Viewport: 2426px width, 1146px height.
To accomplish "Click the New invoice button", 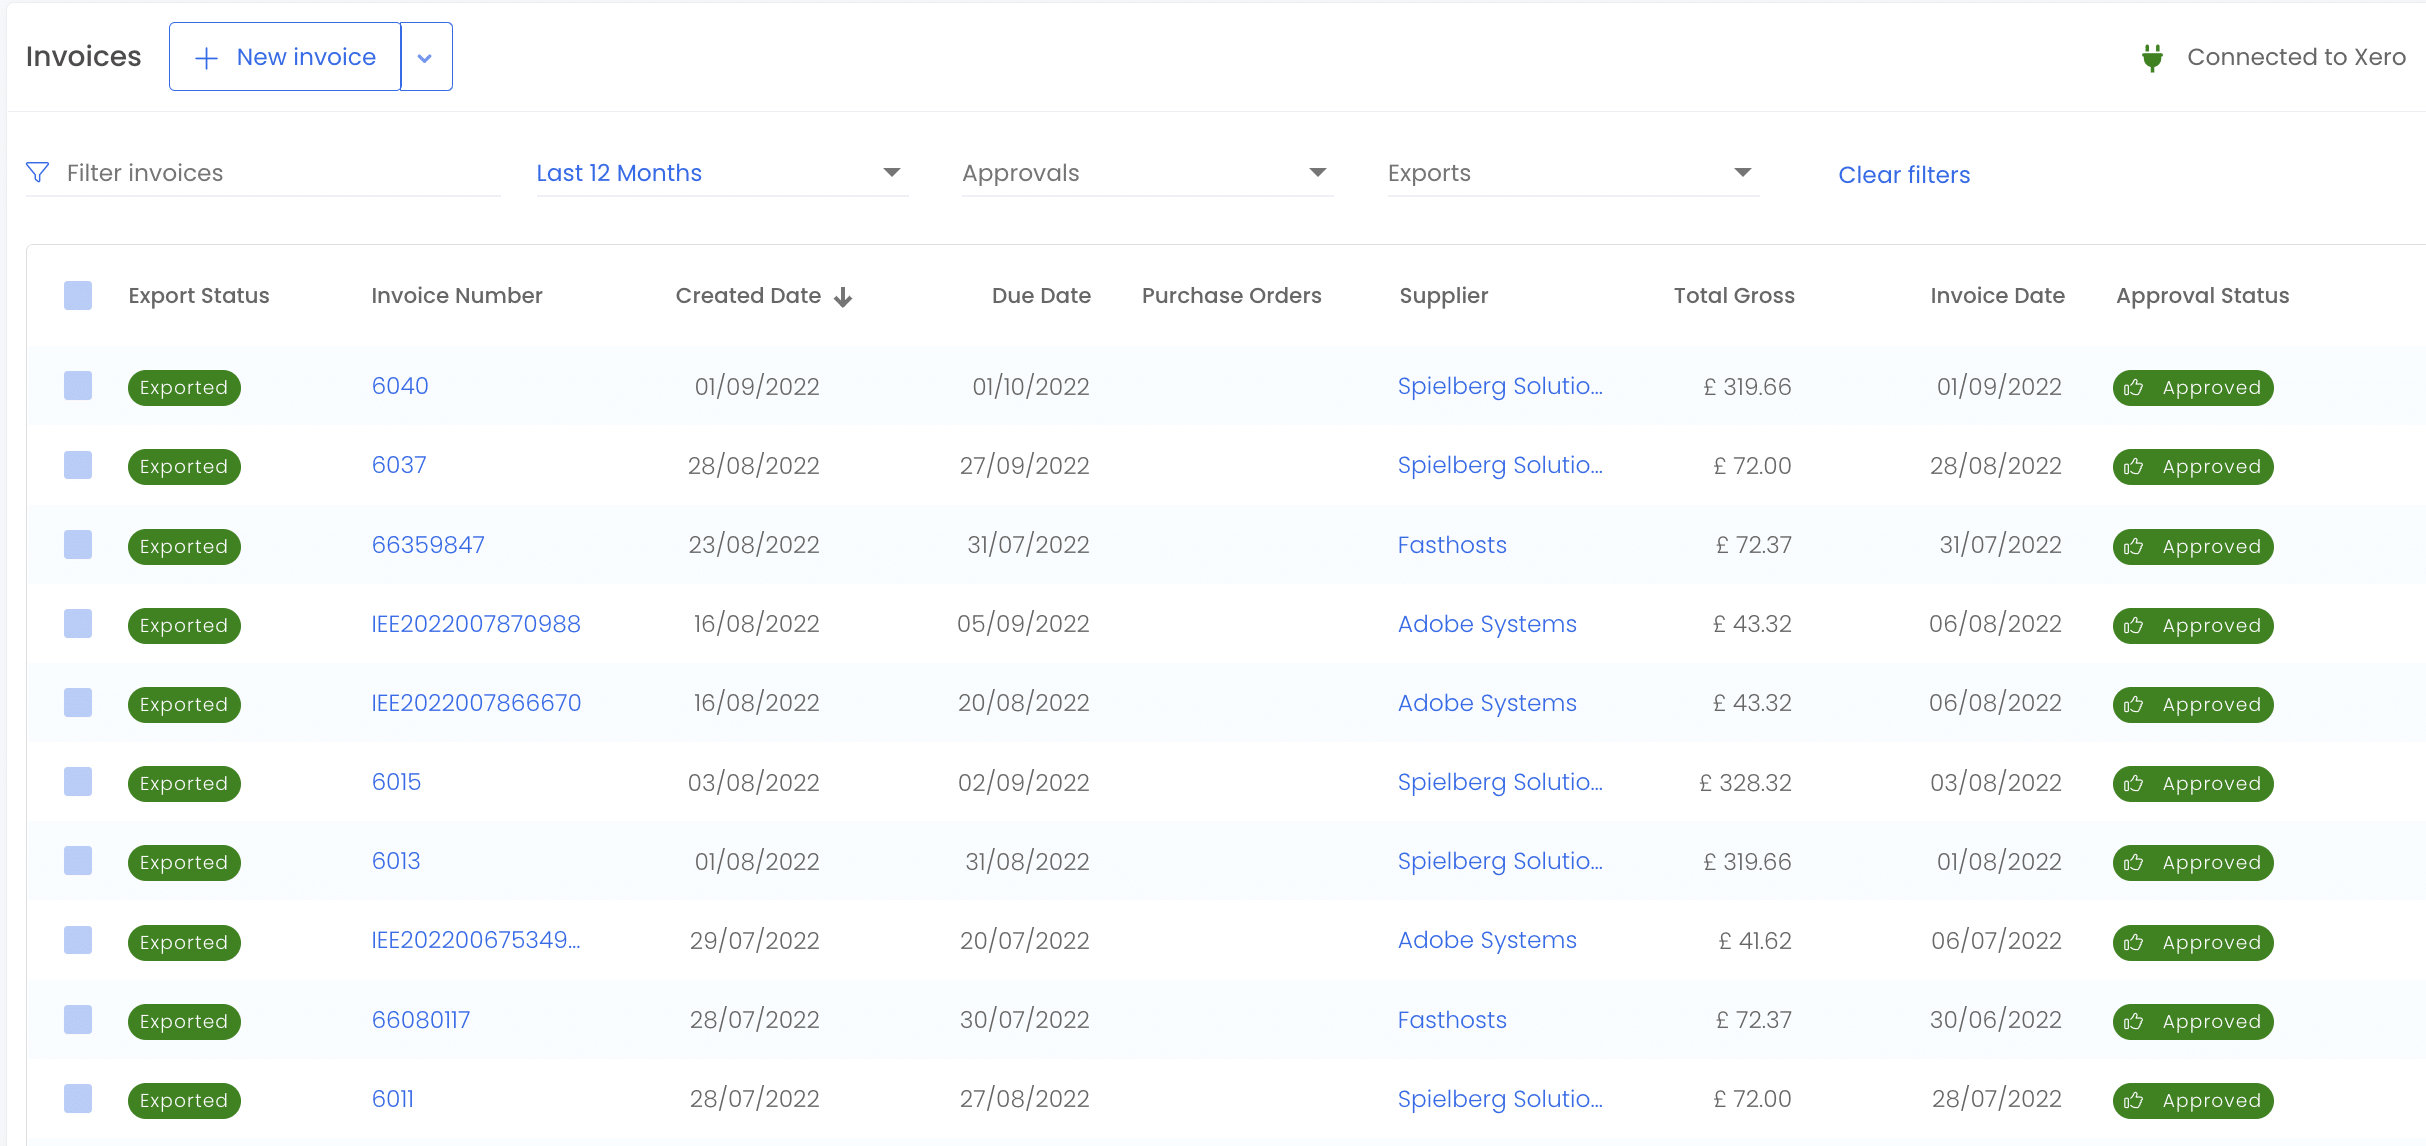I will pyautogui.click(x=285, y=57).
